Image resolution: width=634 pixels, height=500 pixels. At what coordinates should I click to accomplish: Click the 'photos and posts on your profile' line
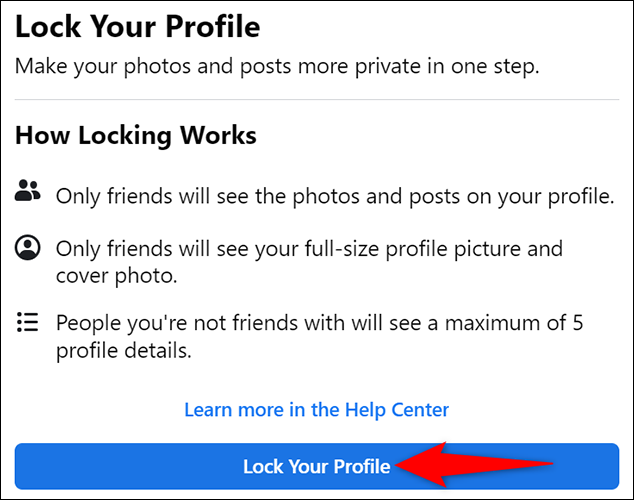pyautogui.click(x=335, y=197)
